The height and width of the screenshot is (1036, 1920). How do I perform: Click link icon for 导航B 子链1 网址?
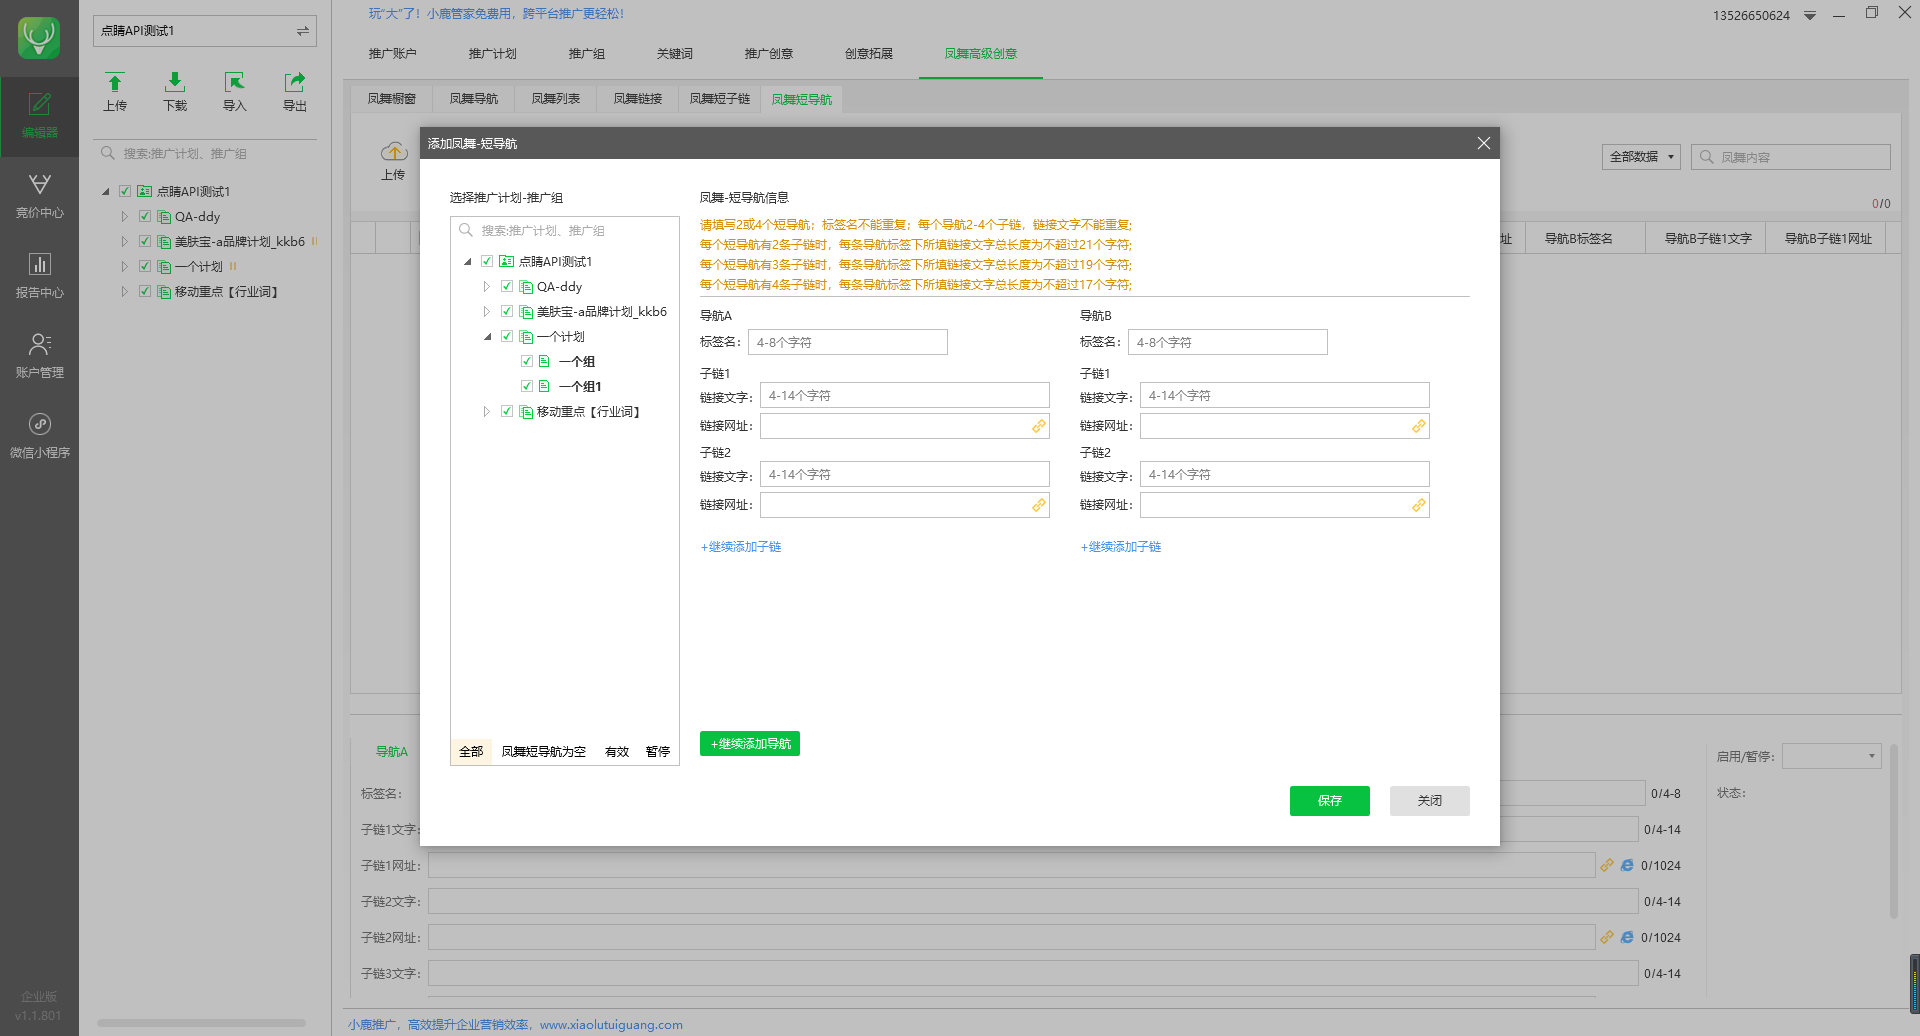tap(1419, 426)
